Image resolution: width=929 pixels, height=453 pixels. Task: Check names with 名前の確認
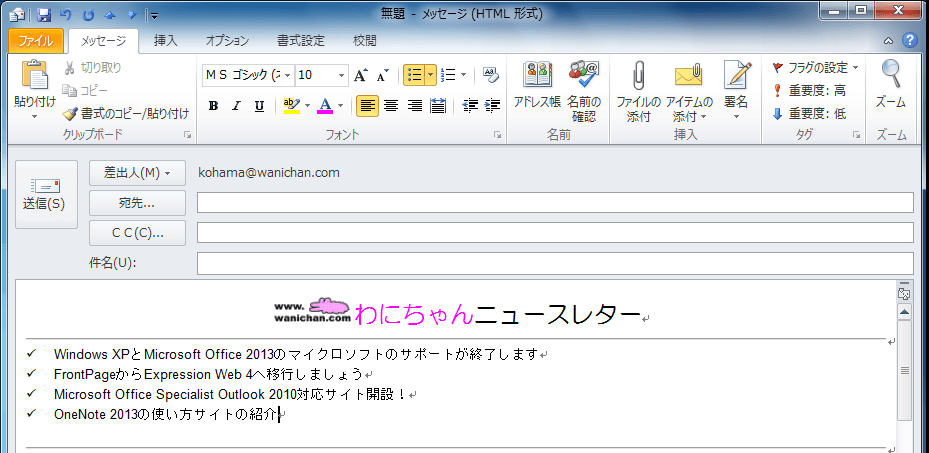pos(584,90)
